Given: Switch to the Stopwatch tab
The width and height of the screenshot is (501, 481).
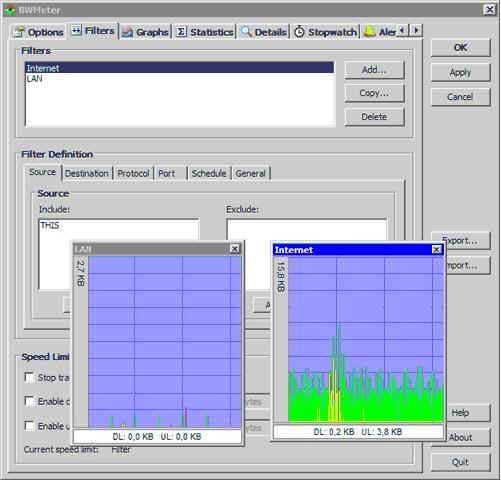Looking at the screenshot, I should 326,32.
